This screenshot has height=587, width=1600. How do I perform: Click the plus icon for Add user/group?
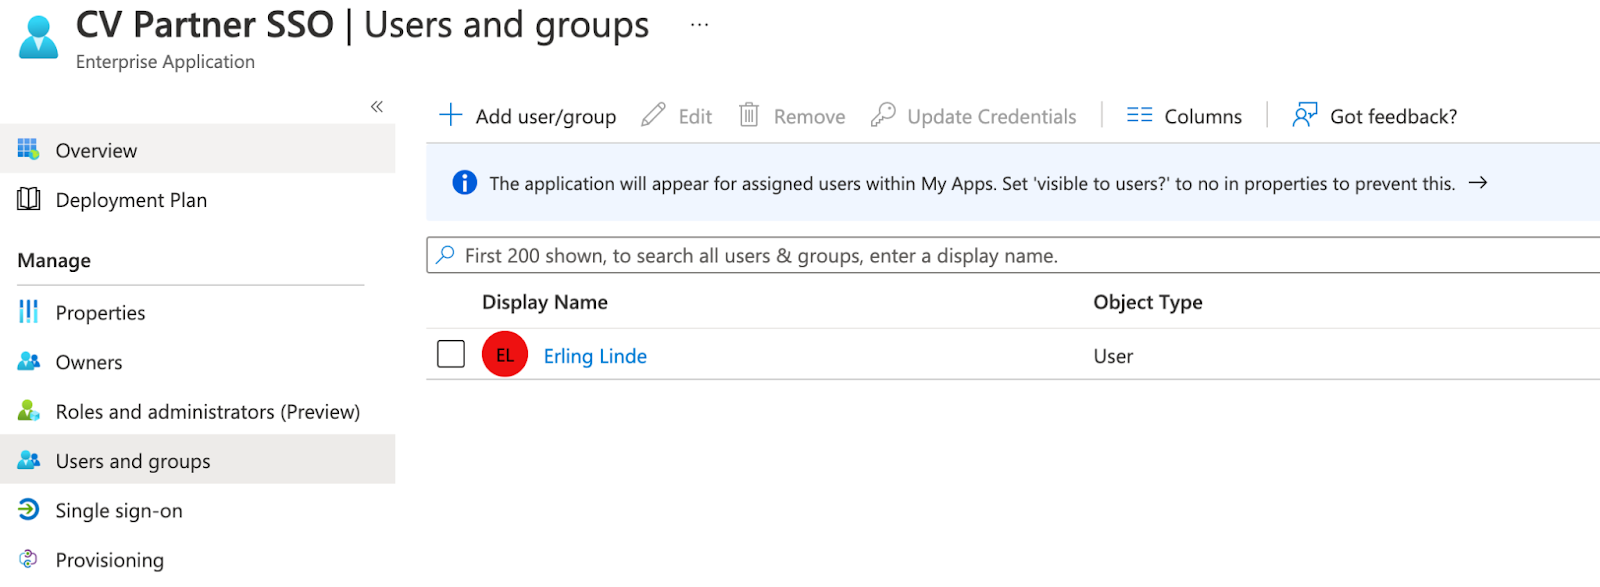point(451,115)
